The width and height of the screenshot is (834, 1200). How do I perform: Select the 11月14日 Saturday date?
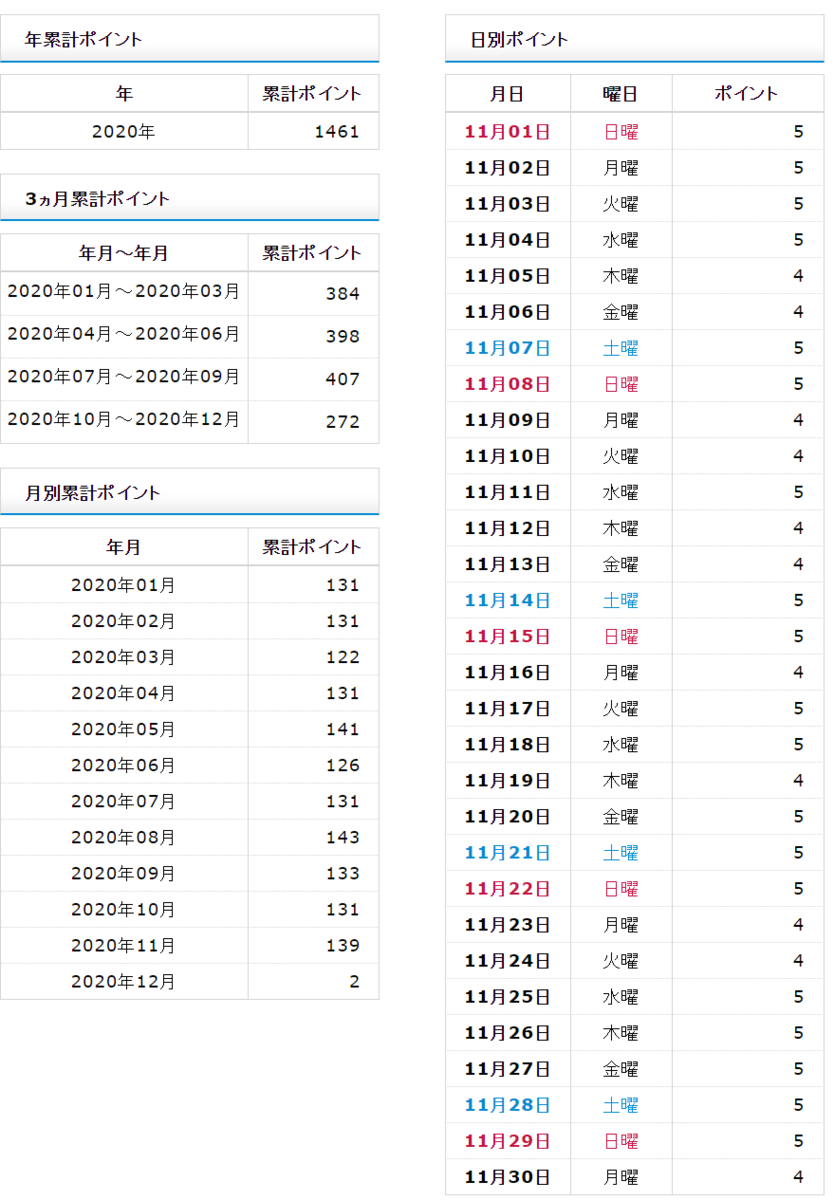coord(507,600)
